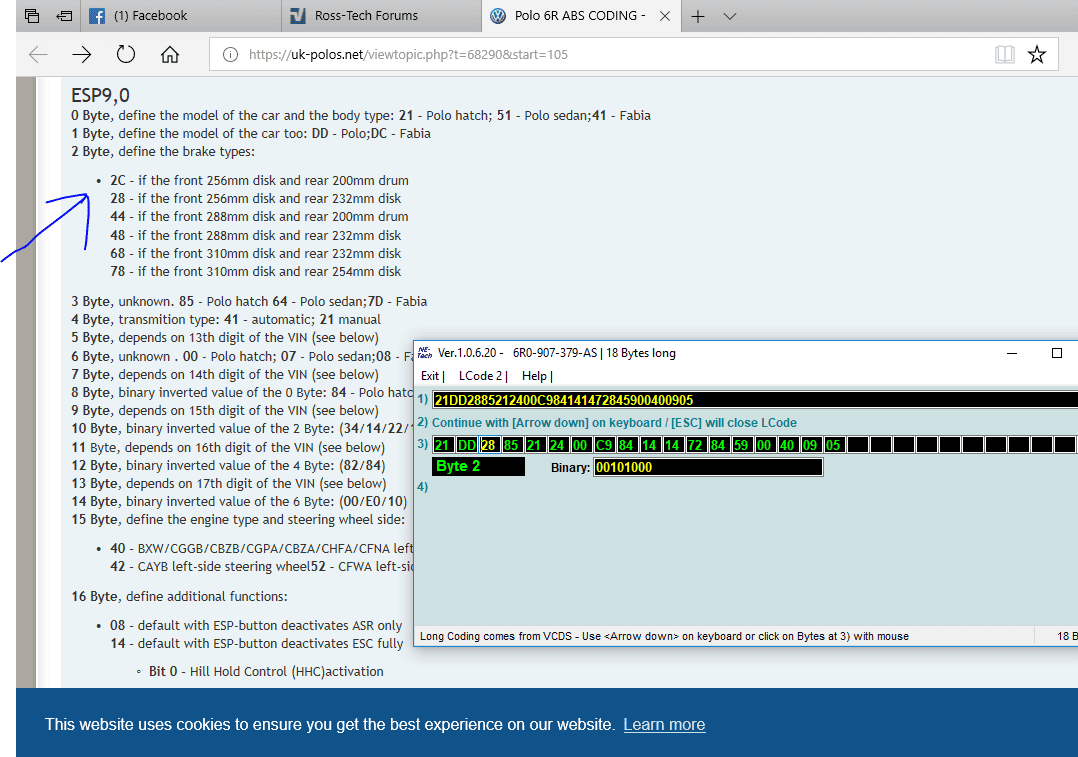Click the long coding string field
This screenshot has height=757, width=1078.
coord(755,400)
